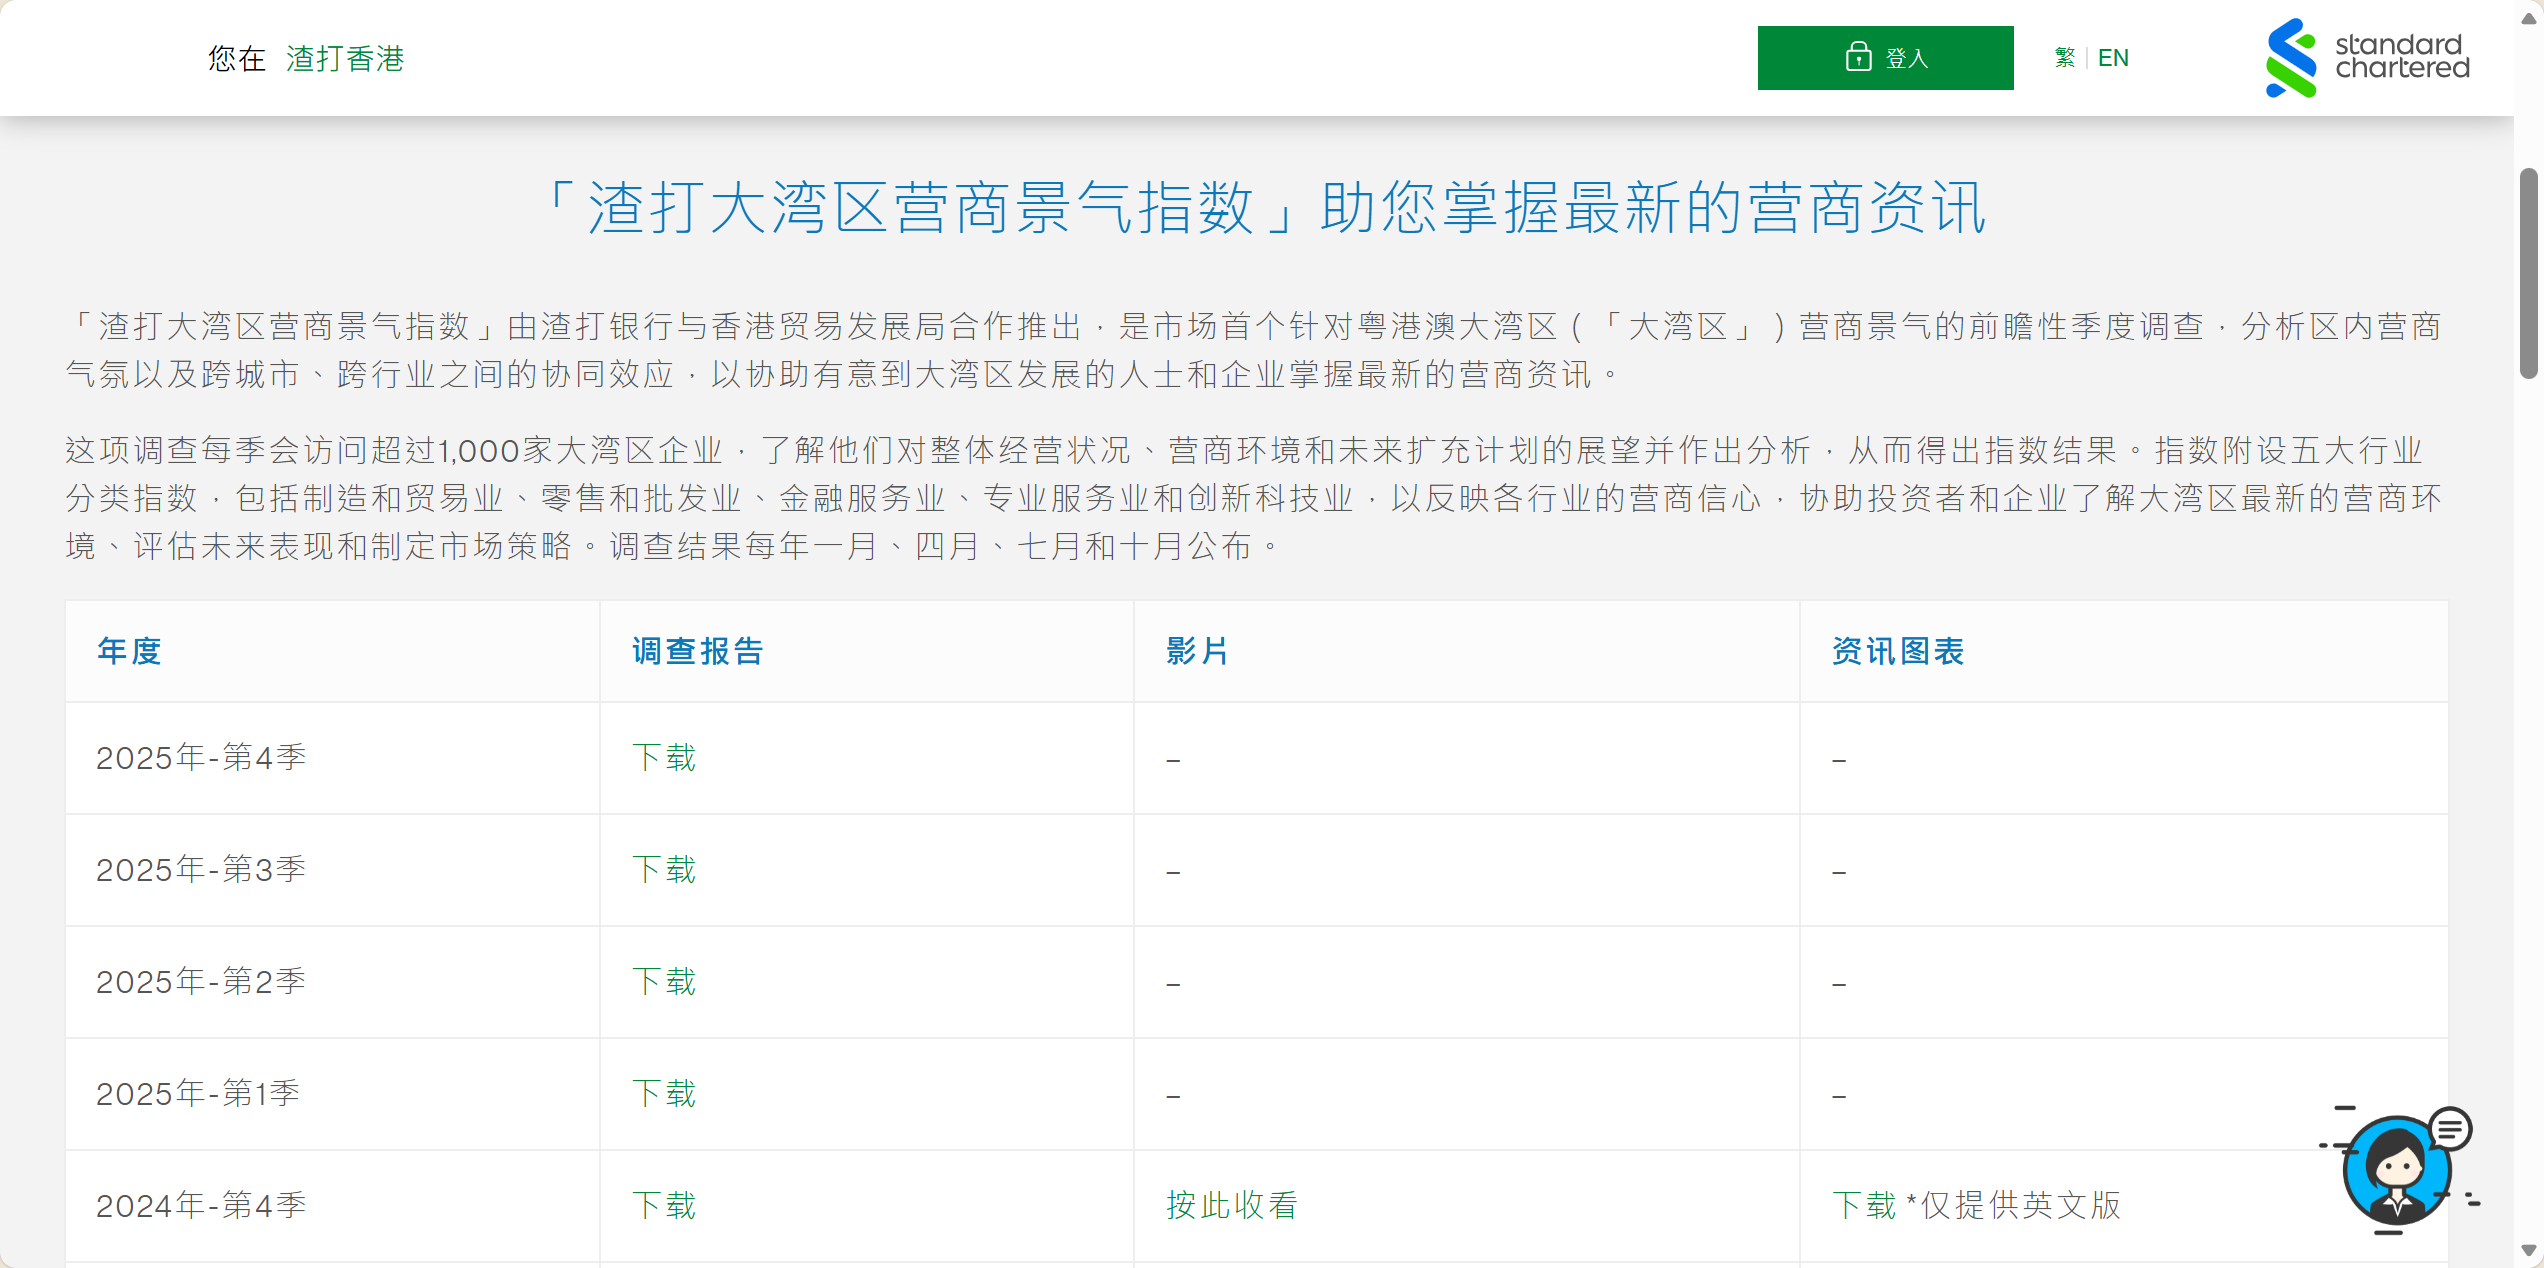The image size is (2544, 1268).
Task: Click the scrollbar up arrow
Action: (2529, 18)
